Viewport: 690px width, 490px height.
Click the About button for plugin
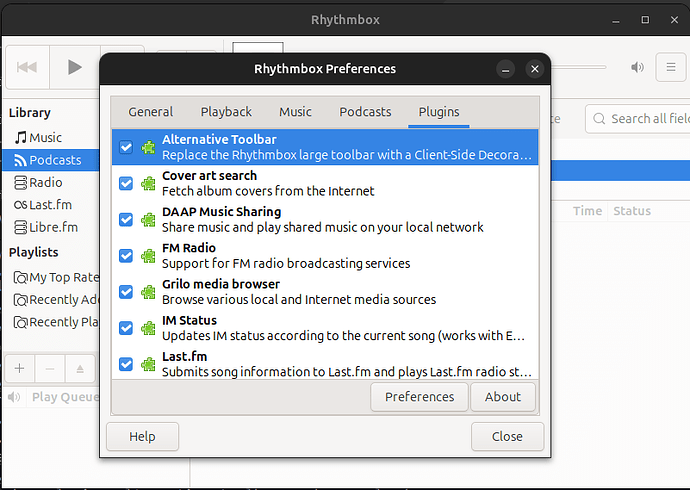tap(503, 397)
